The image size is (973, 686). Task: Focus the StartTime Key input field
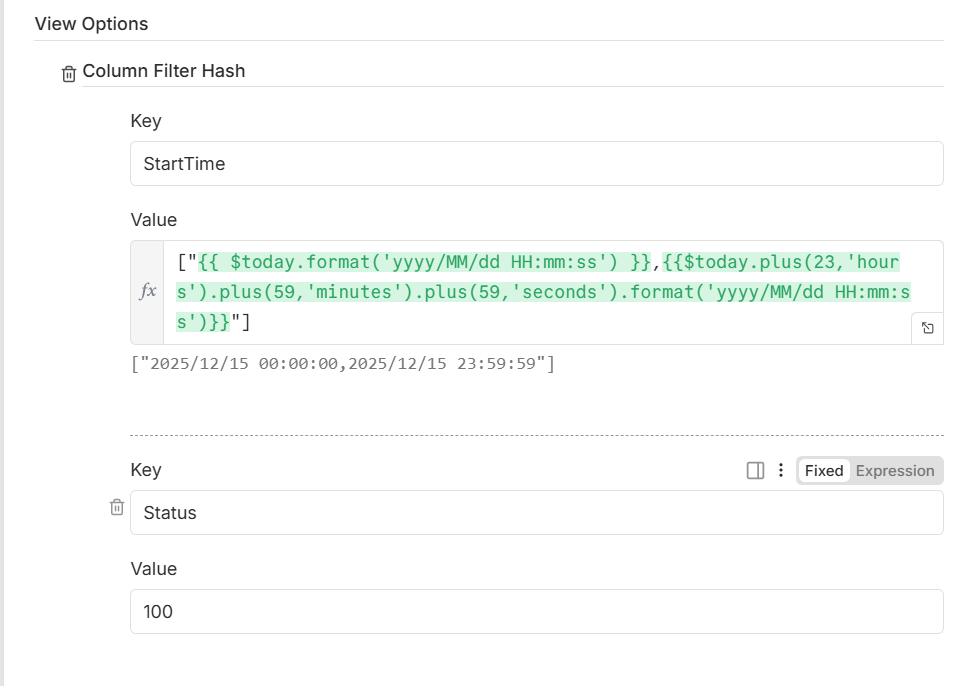537,164
